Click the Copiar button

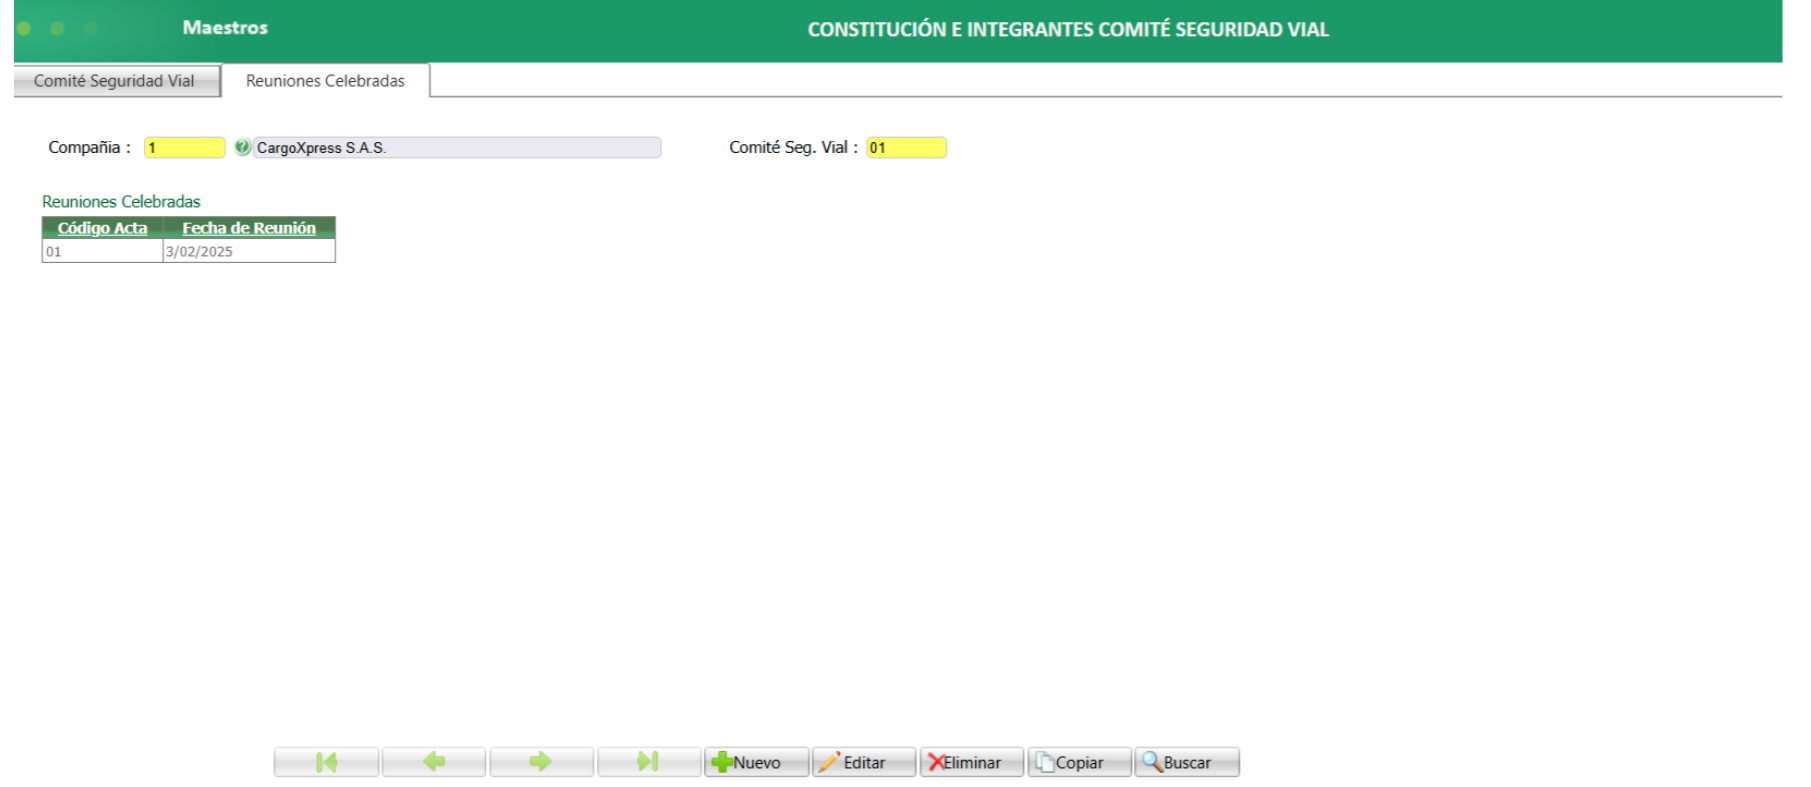(x=1080, y=762)
